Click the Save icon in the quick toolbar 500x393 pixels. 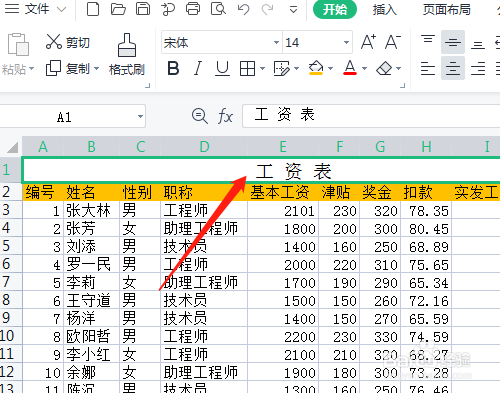coord(143,9)
